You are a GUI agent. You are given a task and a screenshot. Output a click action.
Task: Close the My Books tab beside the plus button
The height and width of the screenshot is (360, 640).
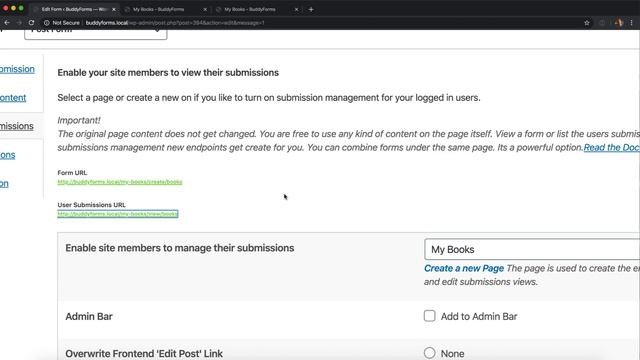pyautogui.click(x=296, y=9)
